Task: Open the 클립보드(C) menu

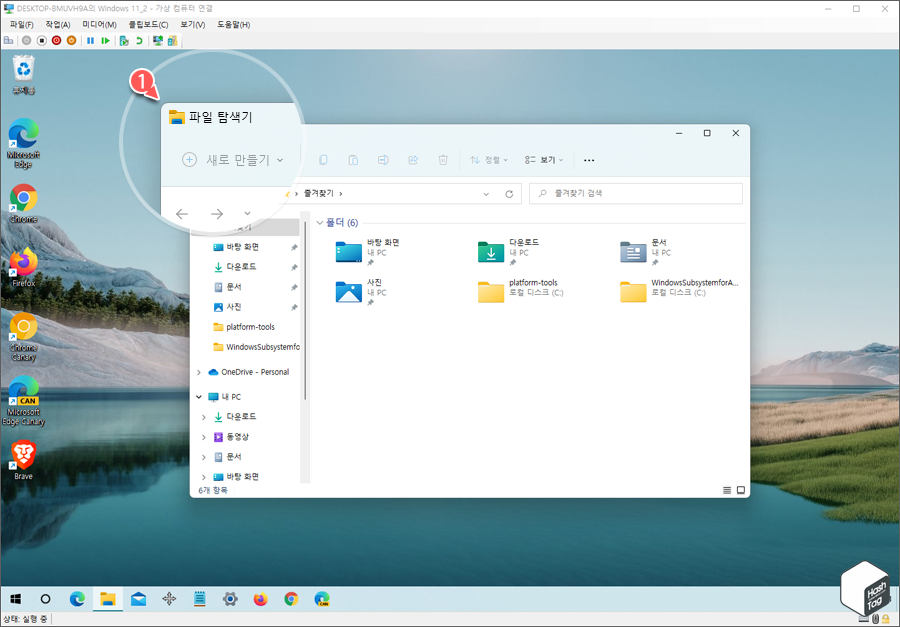Action: tap(148, 25)
